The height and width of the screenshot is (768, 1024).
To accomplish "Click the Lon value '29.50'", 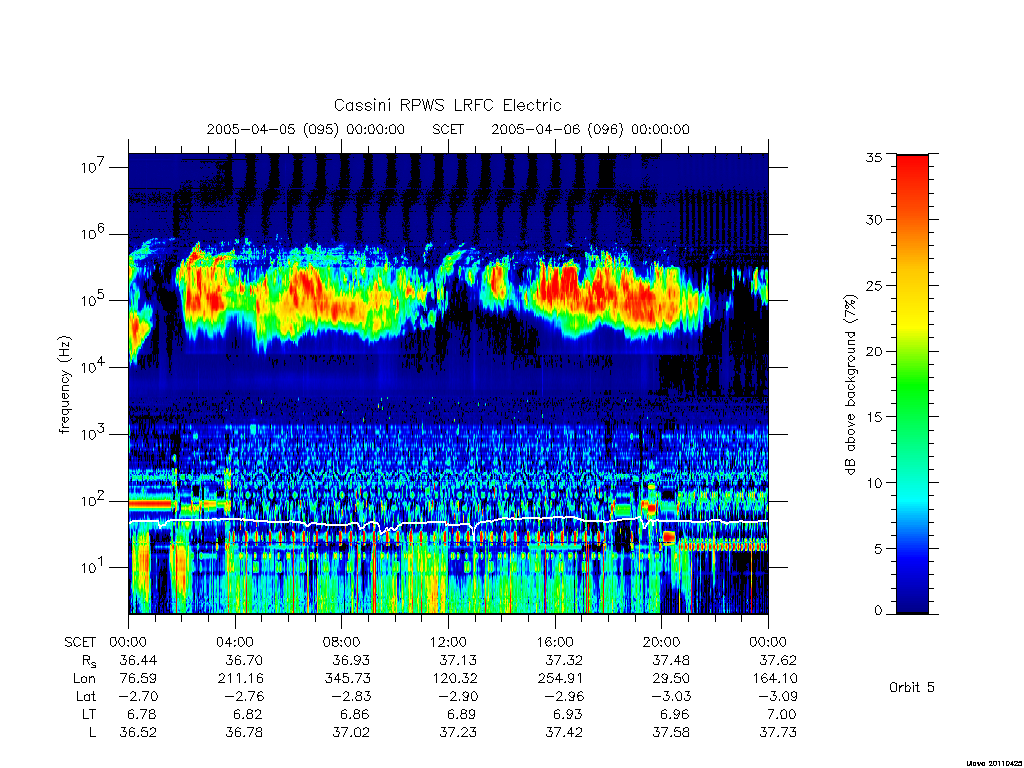I will [x=671, y=679].
